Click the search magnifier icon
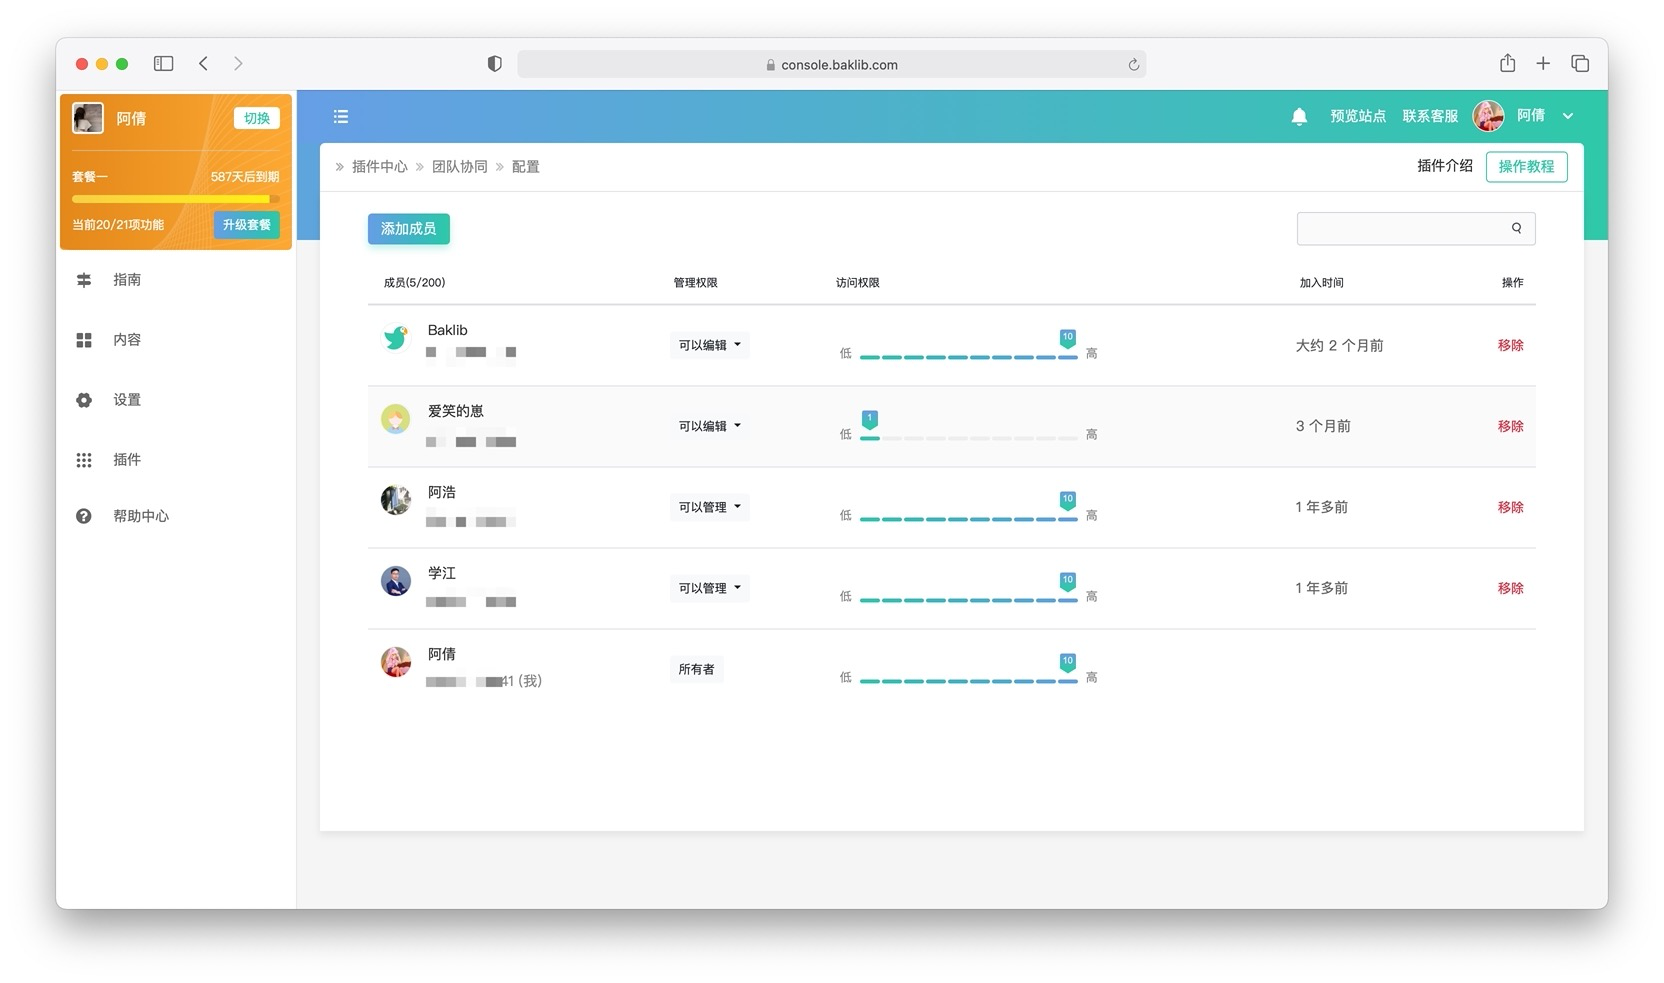This screenshot has height=983, width=1664. click(x=1516, y=228)
